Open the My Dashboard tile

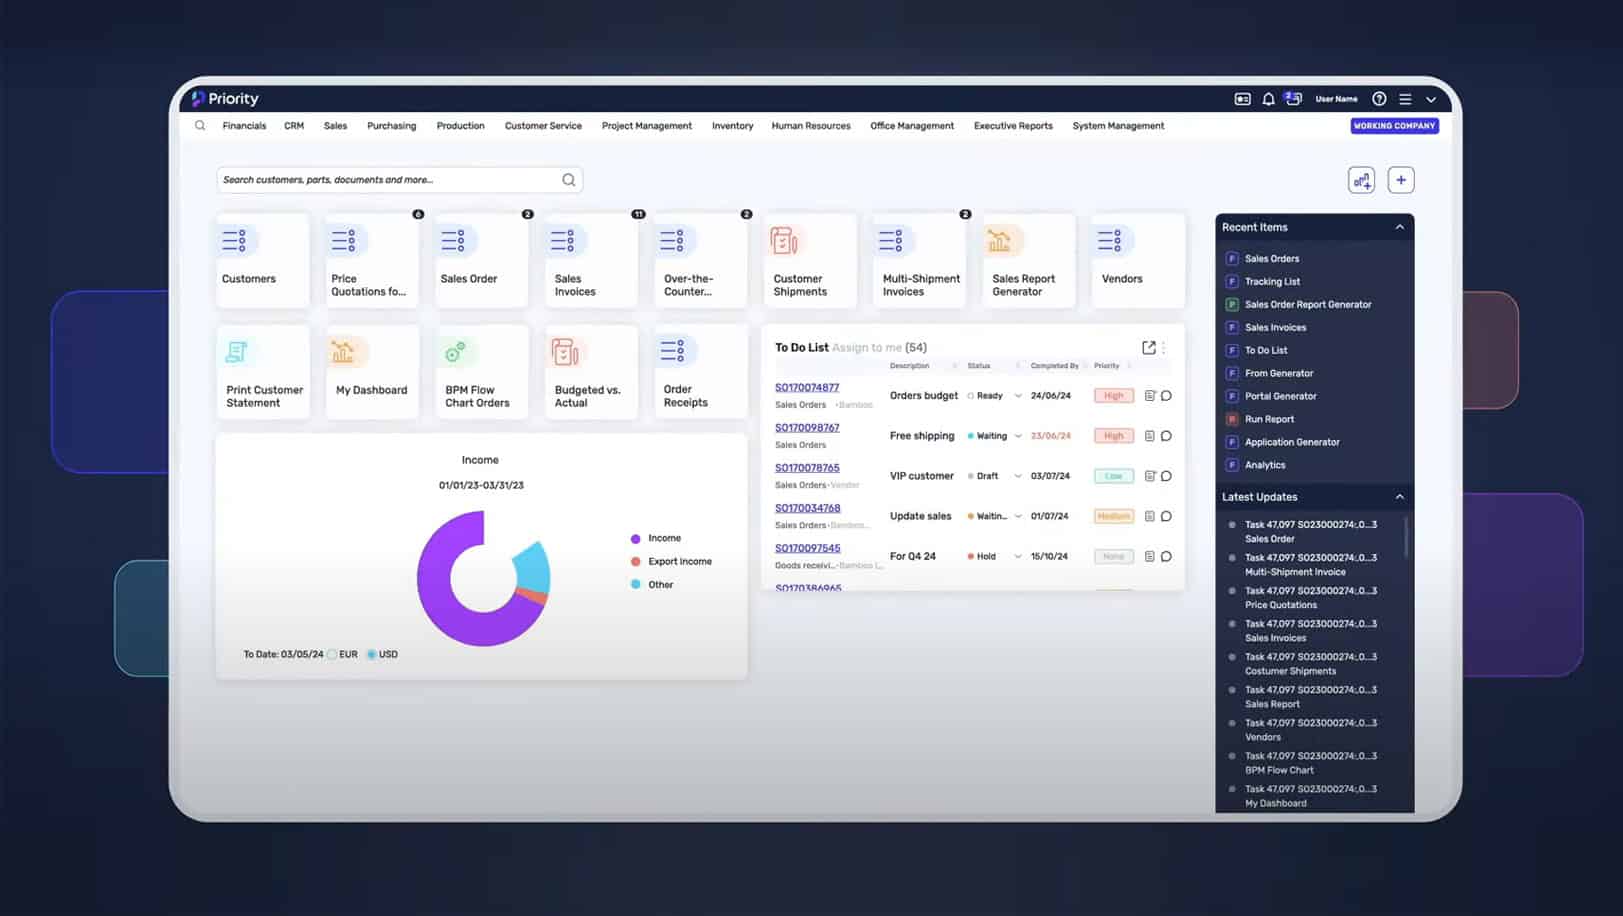click(372, 371)
